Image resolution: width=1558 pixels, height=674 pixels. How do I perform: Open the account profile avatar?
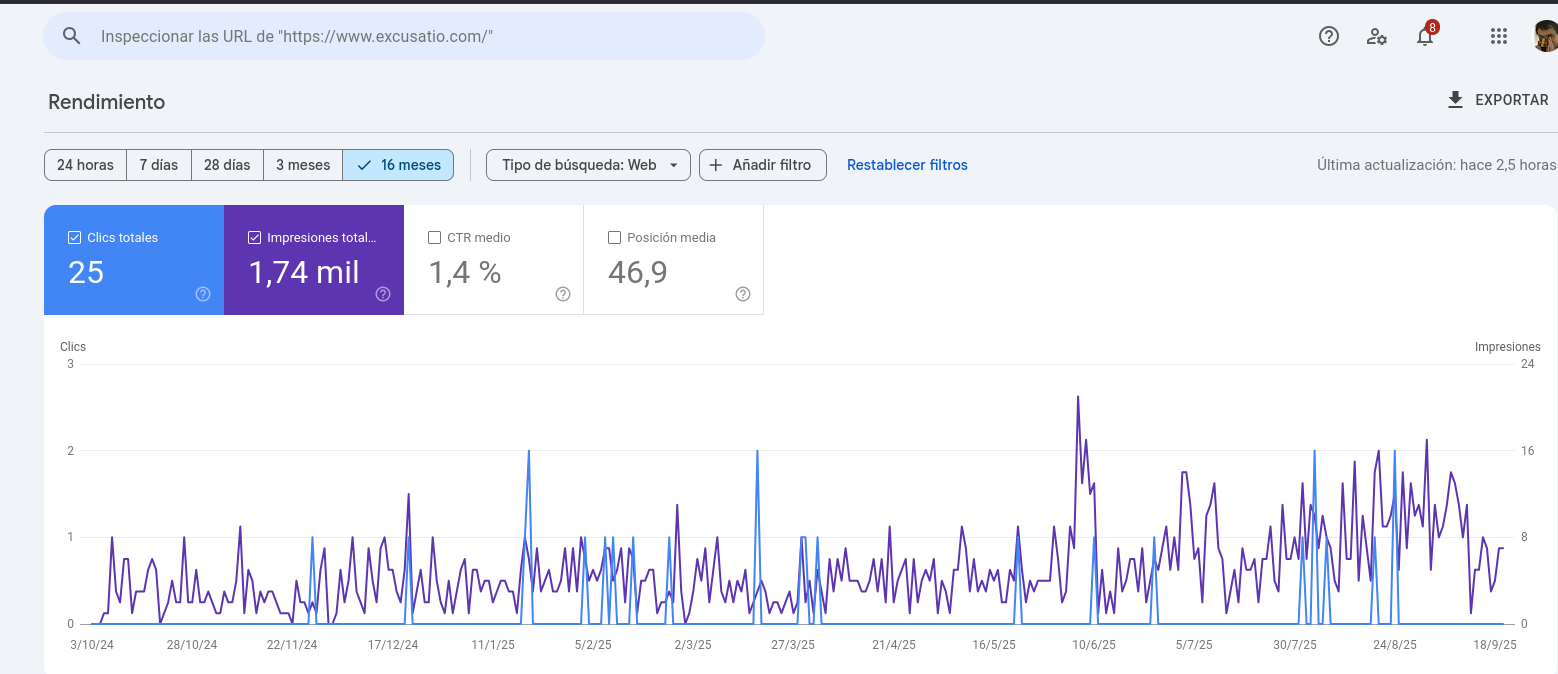[1546, 37]
